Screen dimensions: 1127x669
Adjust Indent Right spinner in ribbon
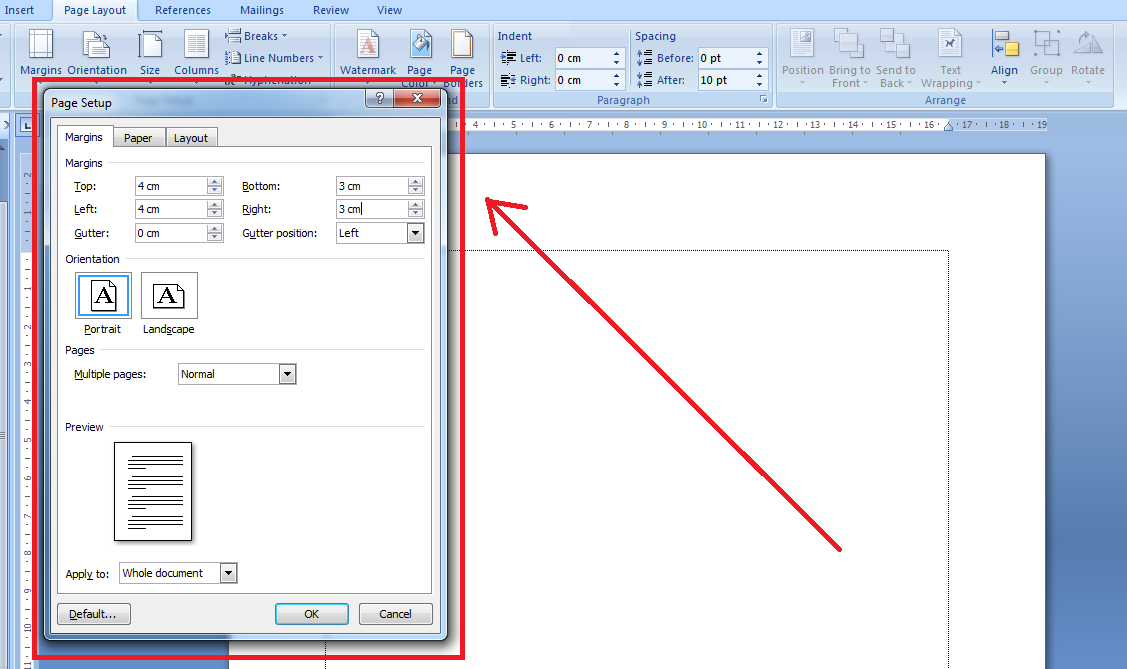click(x=616, y=80)
